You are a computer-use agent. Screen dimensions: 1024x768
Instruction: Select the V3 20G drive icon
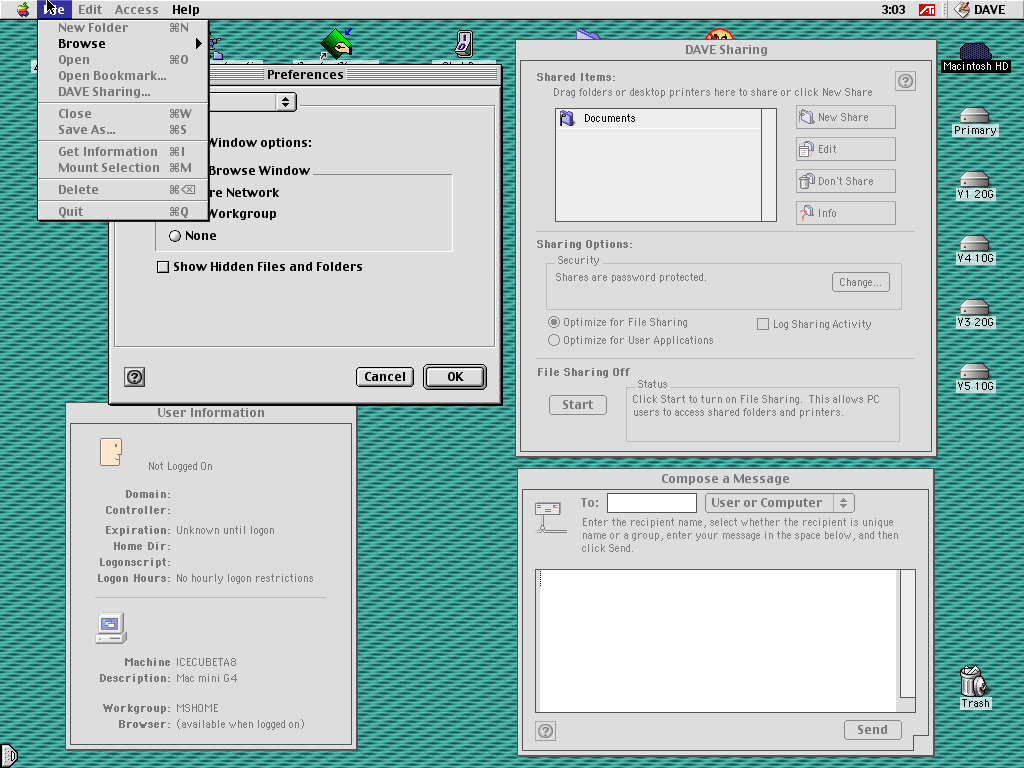[x=975, y=314]
